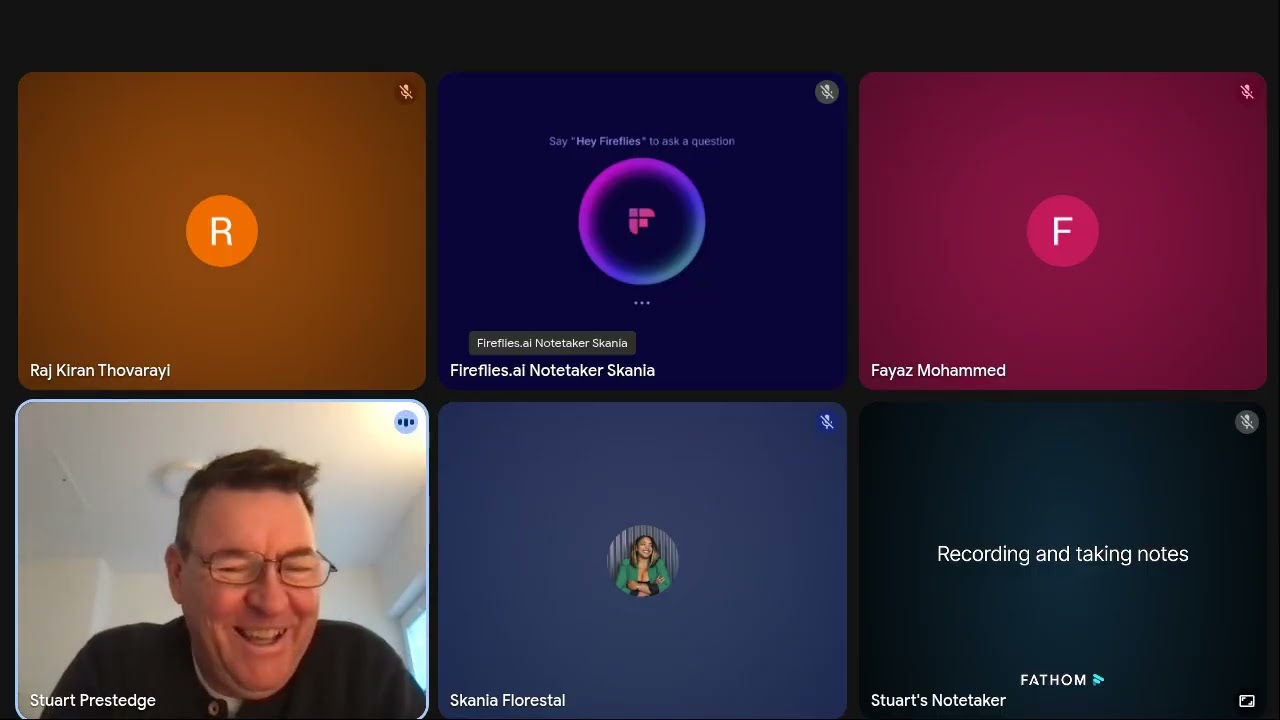Click Skania Florestal's profile photo avatar
Screen dimensions: 1280x720
643,561
